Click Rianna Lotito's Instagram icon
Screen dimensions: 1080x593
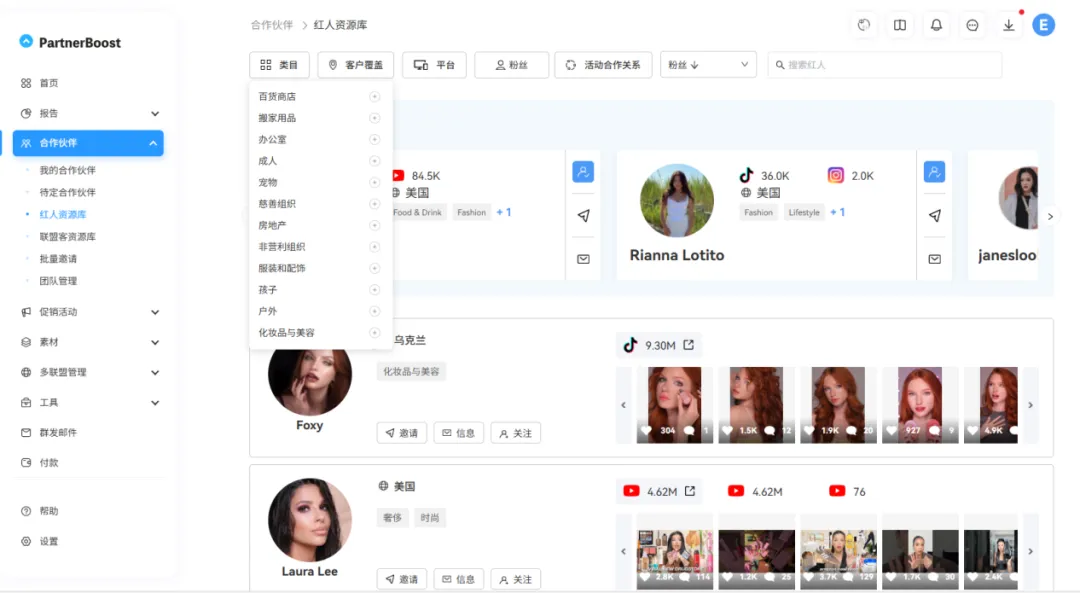tap(835, 175)
